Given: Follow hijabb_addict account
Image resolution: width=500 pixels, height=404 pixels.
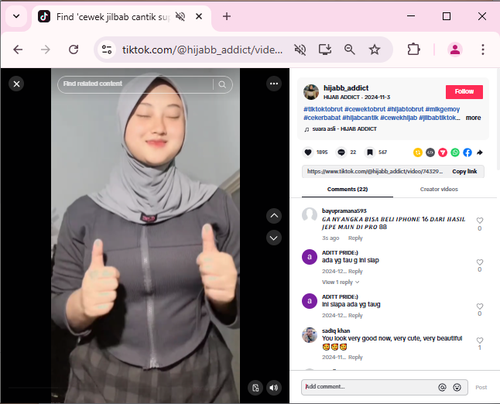Looking at the screenshot, I should tap(464, 92).
